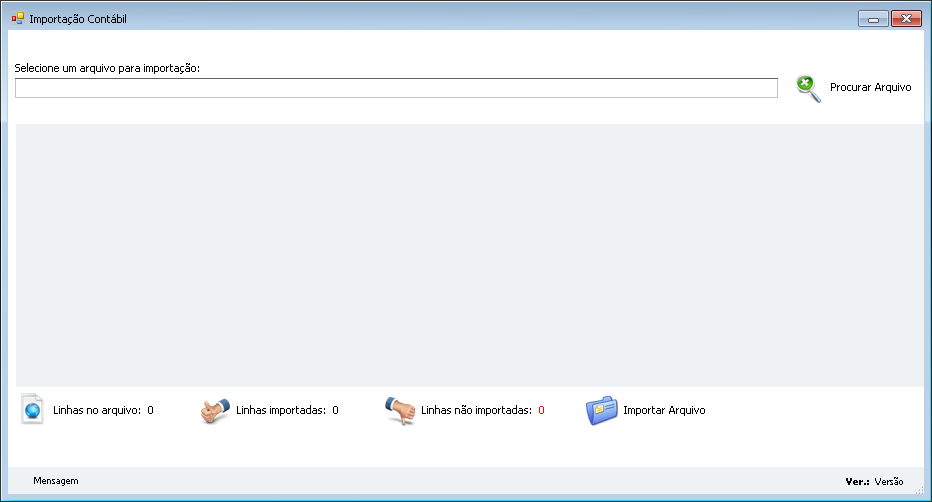Click the thumbs-up icon for Linhas importadas
The width and height of the screenshot is (932, 502).
(215, 411)
